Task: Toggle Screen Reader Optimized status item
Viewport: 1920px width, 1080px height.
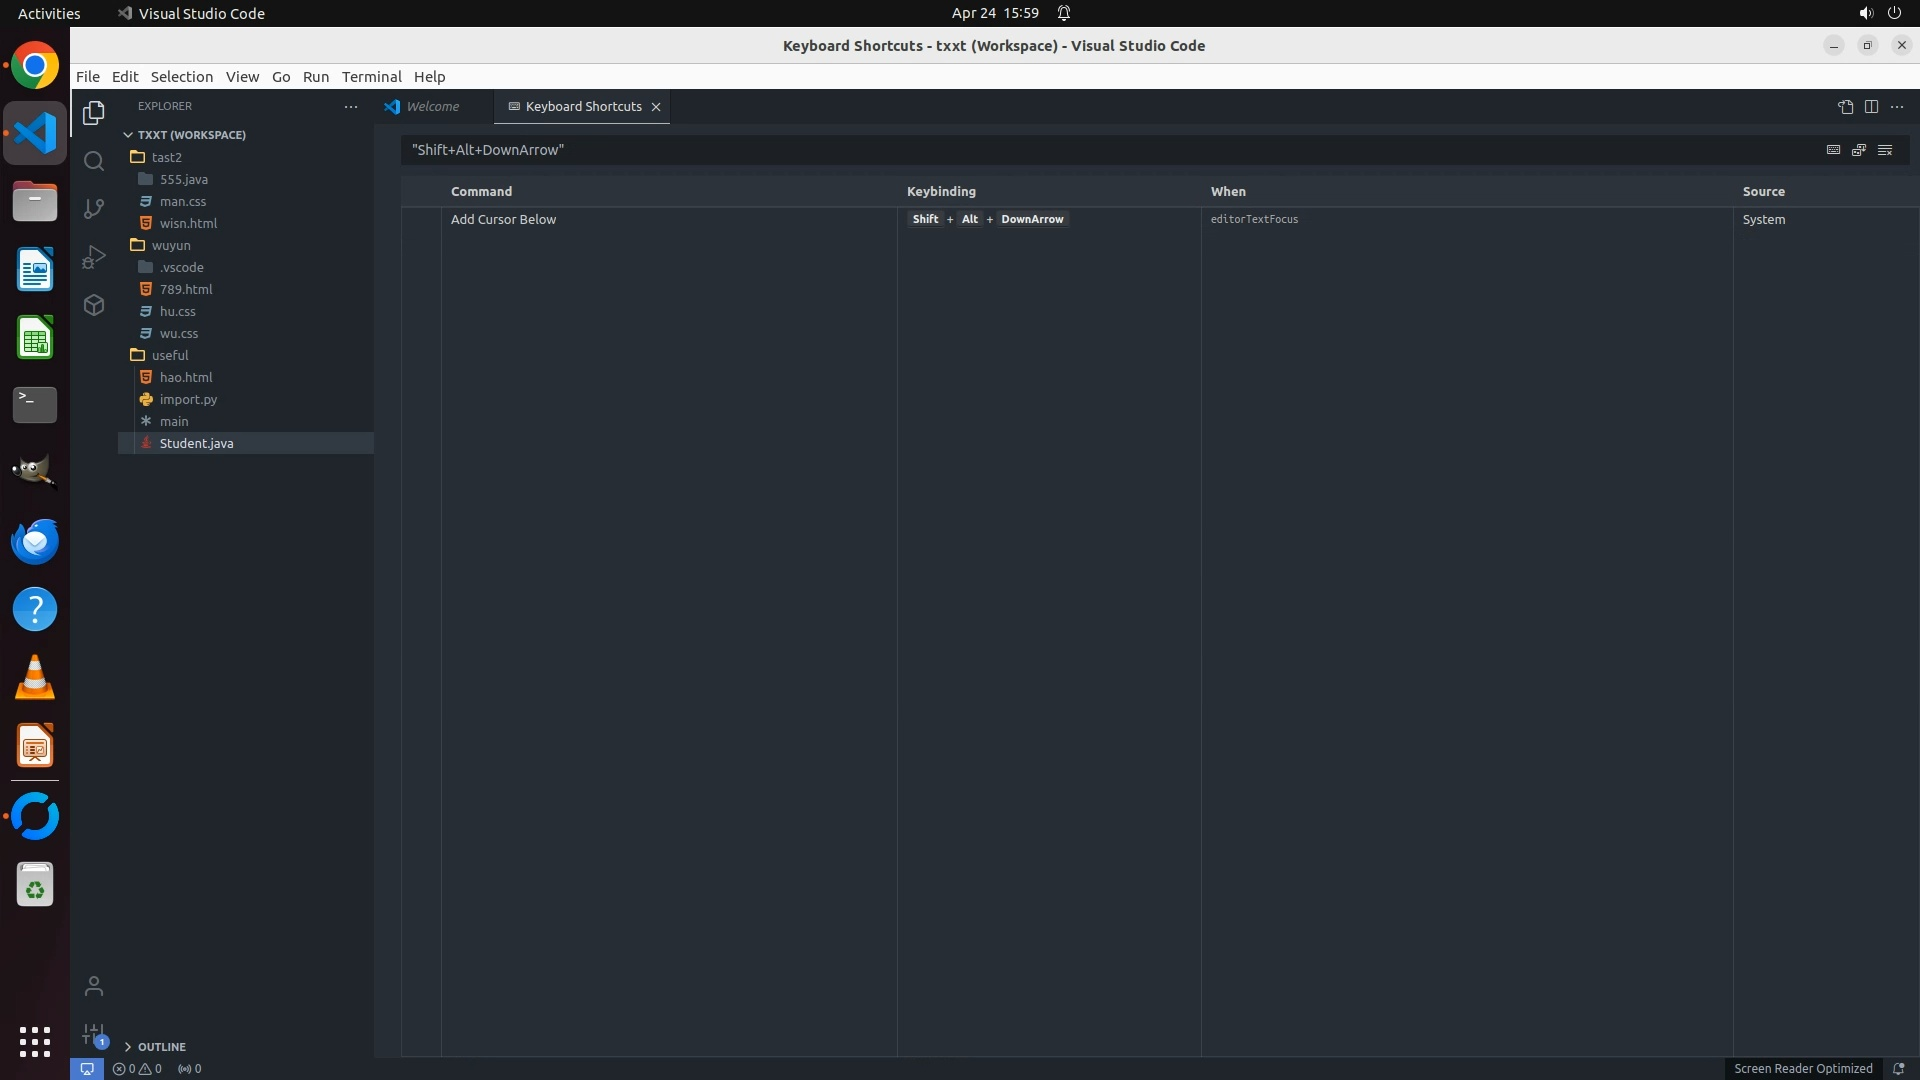Action: click(x=1802, y=1068)
